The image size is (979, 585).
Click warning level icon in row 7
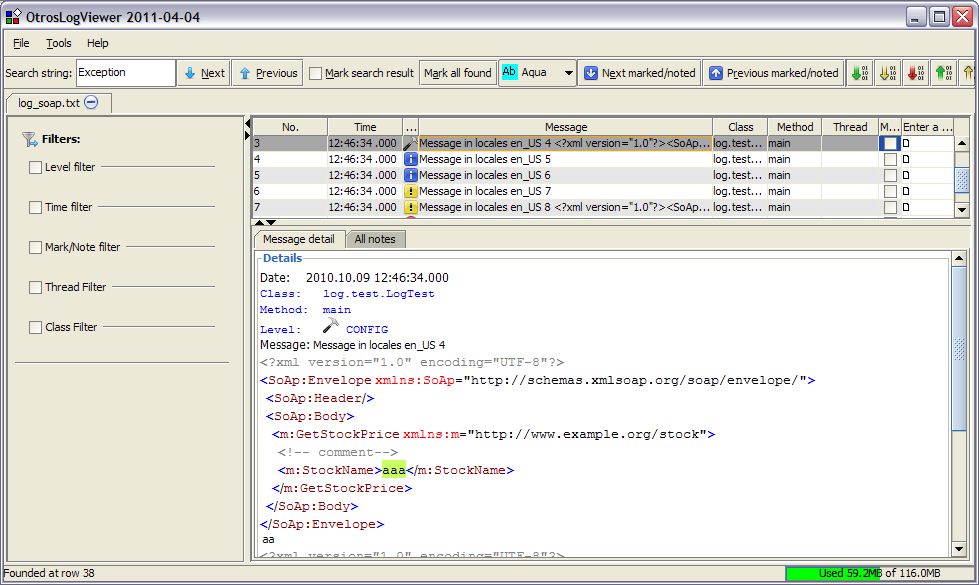tap(410, 207)
